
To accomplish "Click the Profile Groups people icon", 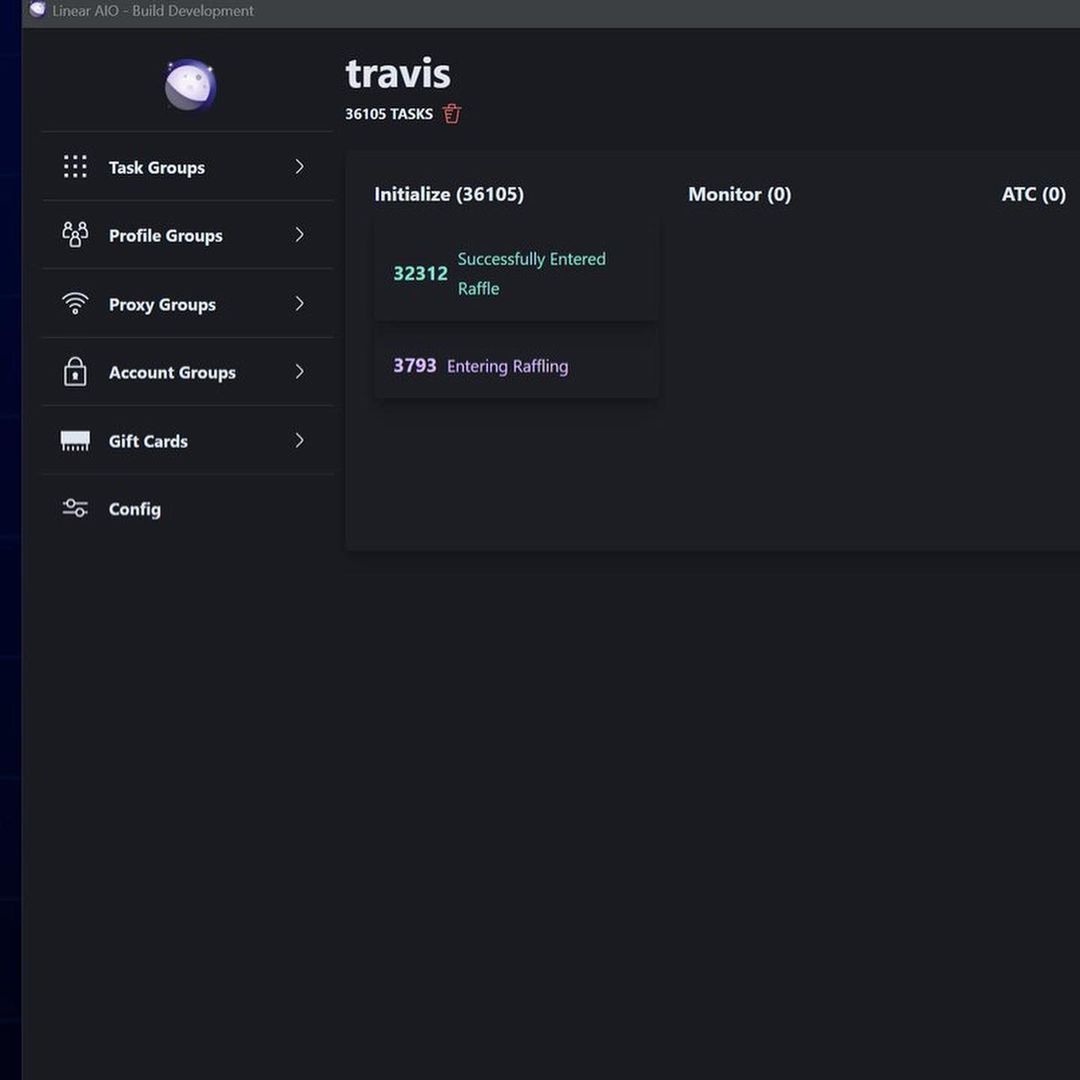I will point(75,235).
